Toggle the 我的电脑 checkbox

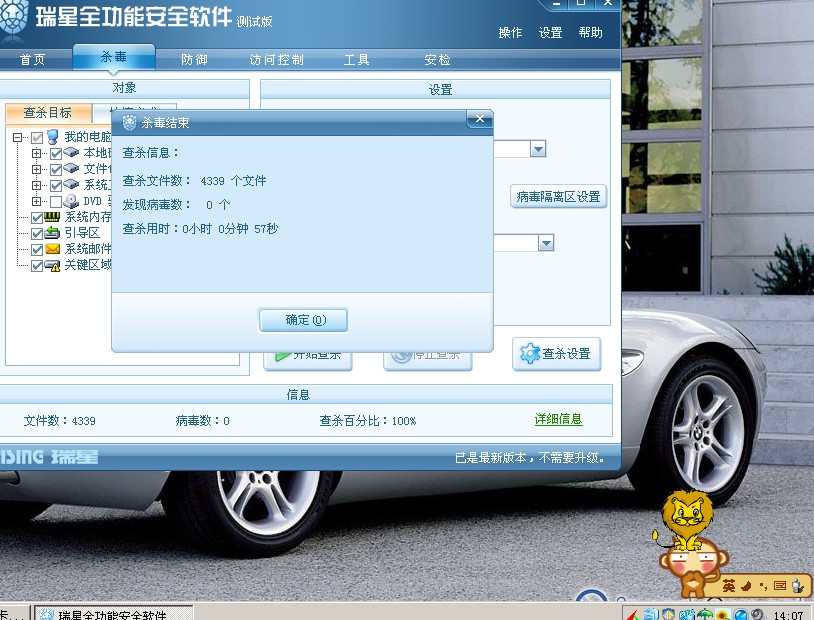tap(37, 138)
